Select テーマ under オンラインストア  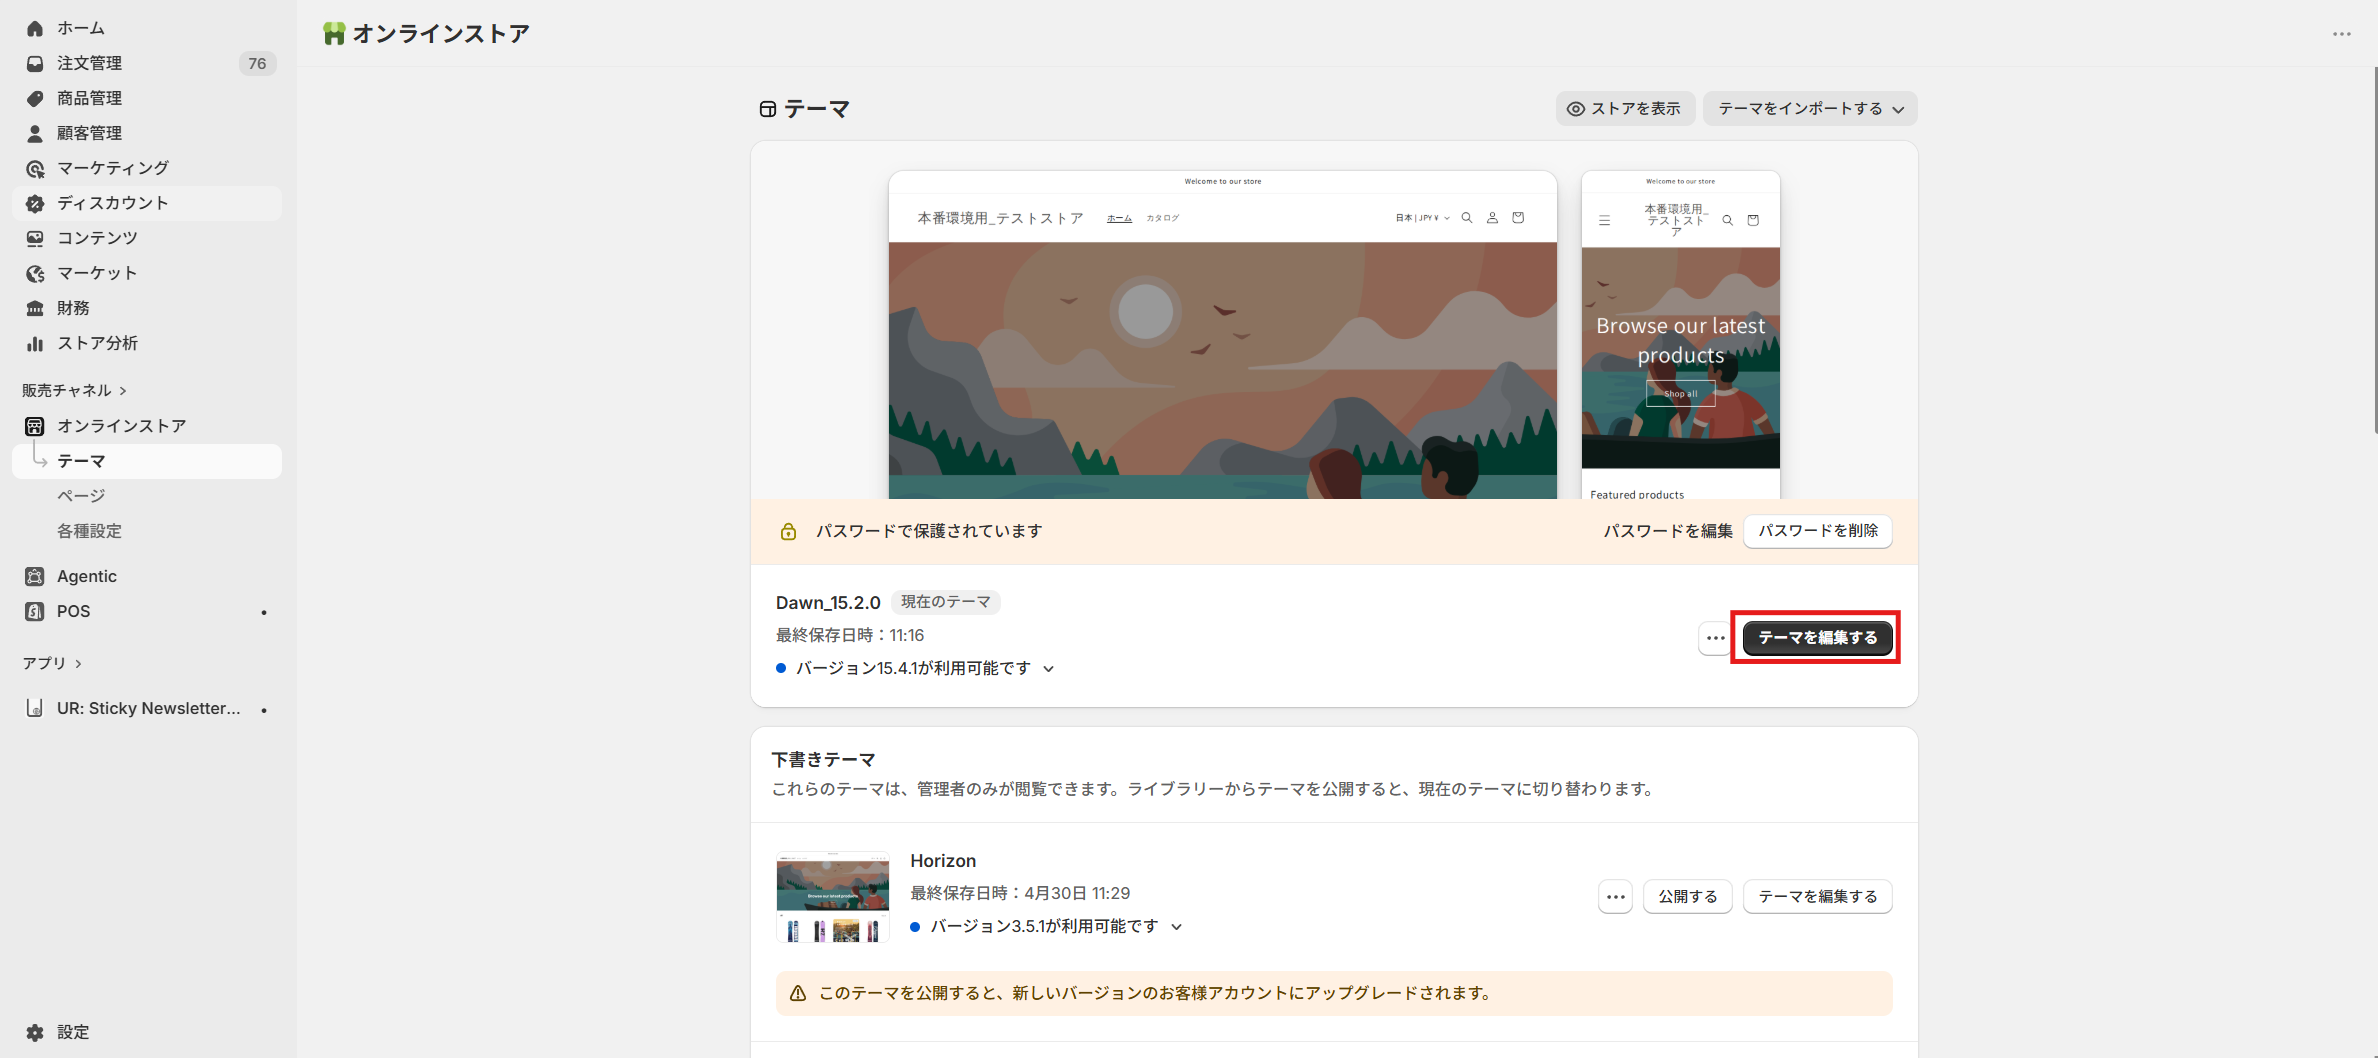147,461
